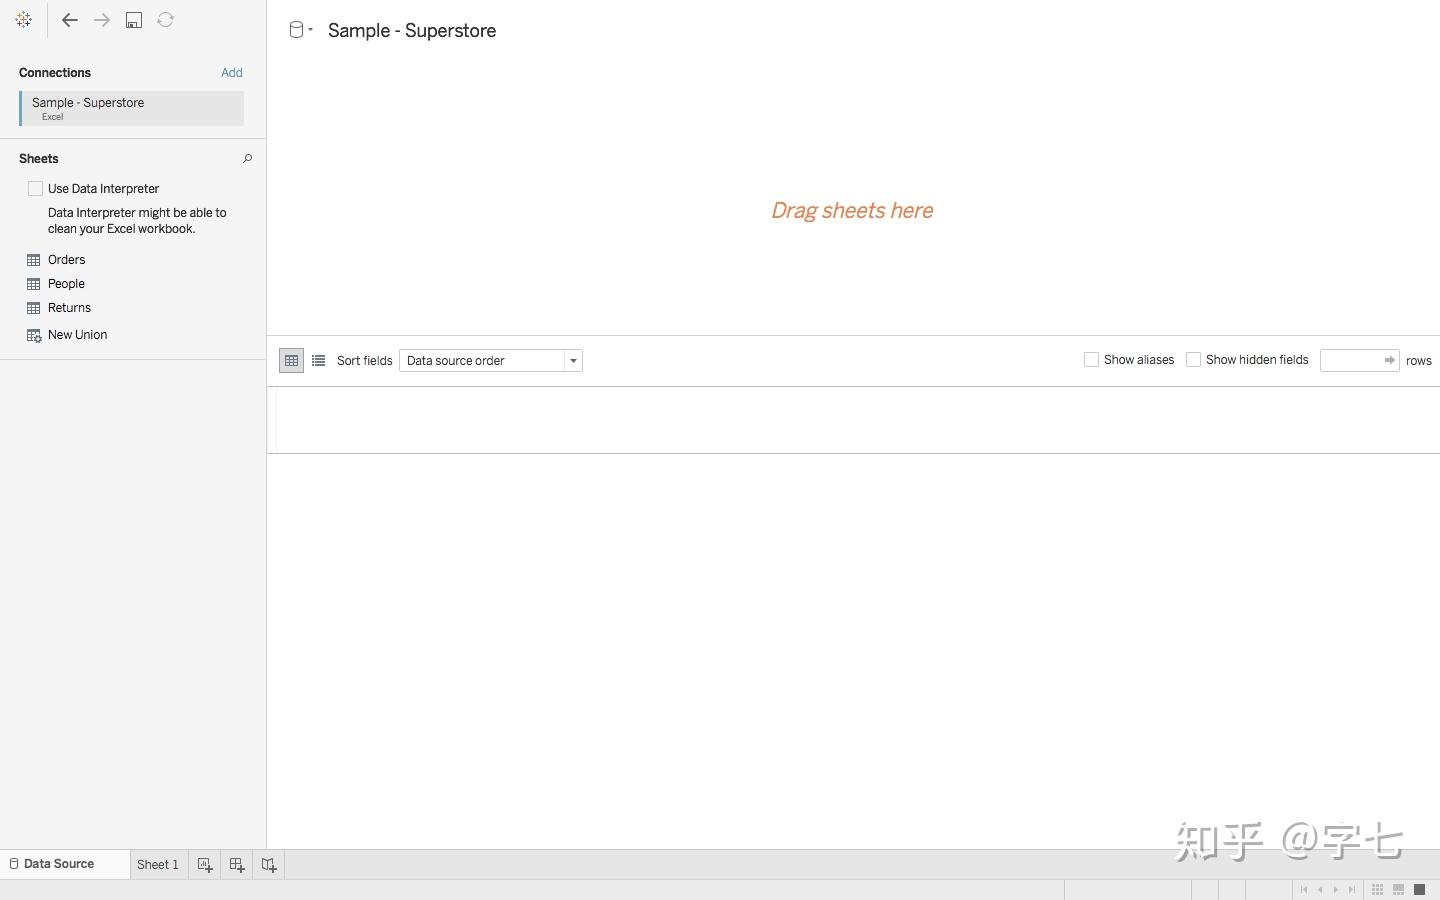Image resolution: width=1440 pixels, height=900 pixels.
Task: Click the People sheet name
Action: pyautogui.click(x=66, y=284)
